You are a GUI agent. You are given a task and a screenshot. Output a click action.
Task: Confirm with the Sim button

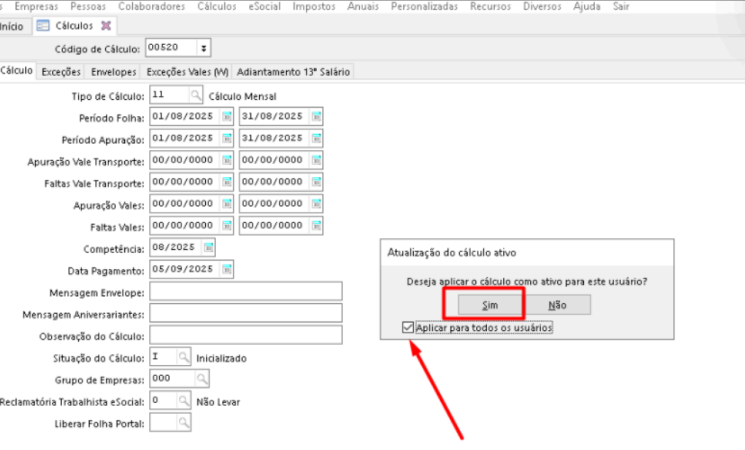[490, 305]
